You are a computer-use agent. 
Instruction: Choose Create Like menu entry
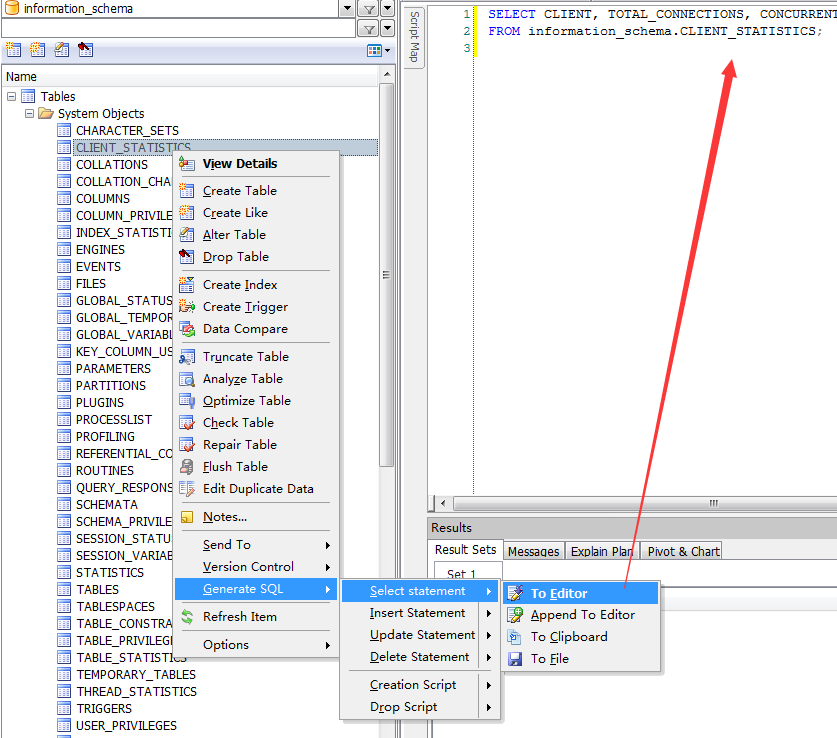tap(255, 212)
